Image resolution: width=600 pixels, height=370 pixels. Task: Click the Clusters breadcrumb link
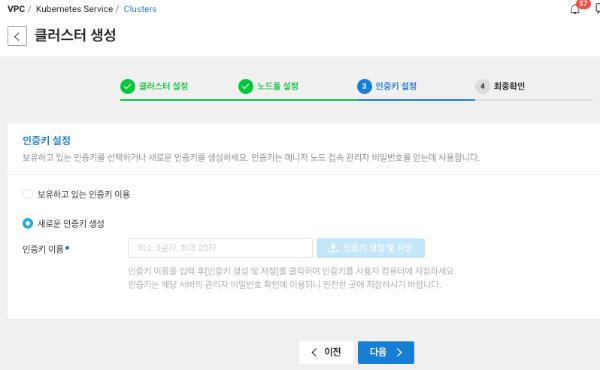(x=140, y=9)
